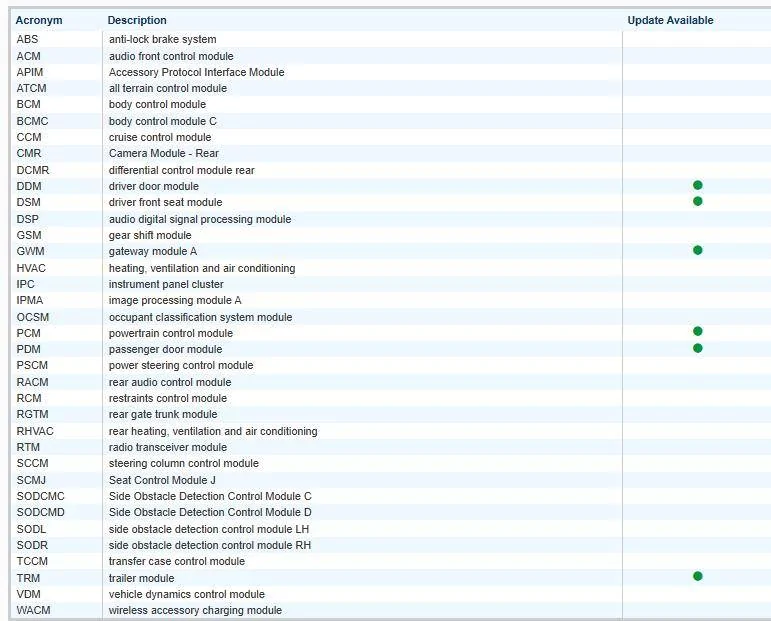Viewport: 771px width, 621px height.
Task: Click the HVAC acronym cell
Action: pos(31,268)
